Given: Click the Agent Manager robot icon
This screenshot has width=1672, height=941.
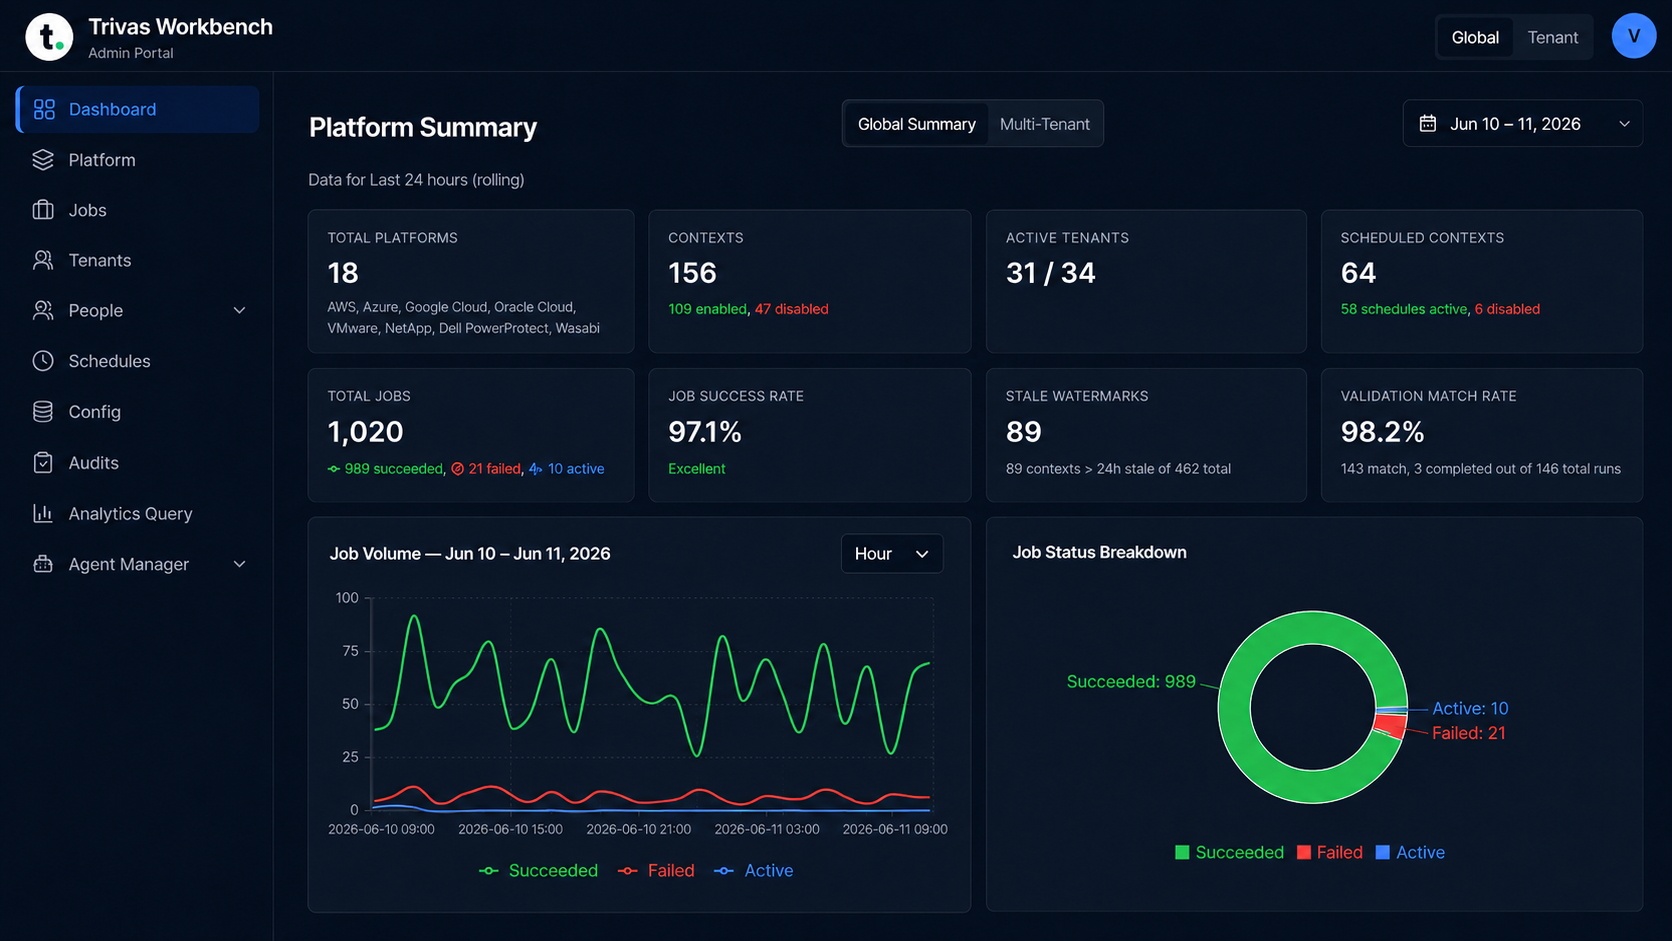Looking at the screenshot, I should coord(43,564).
